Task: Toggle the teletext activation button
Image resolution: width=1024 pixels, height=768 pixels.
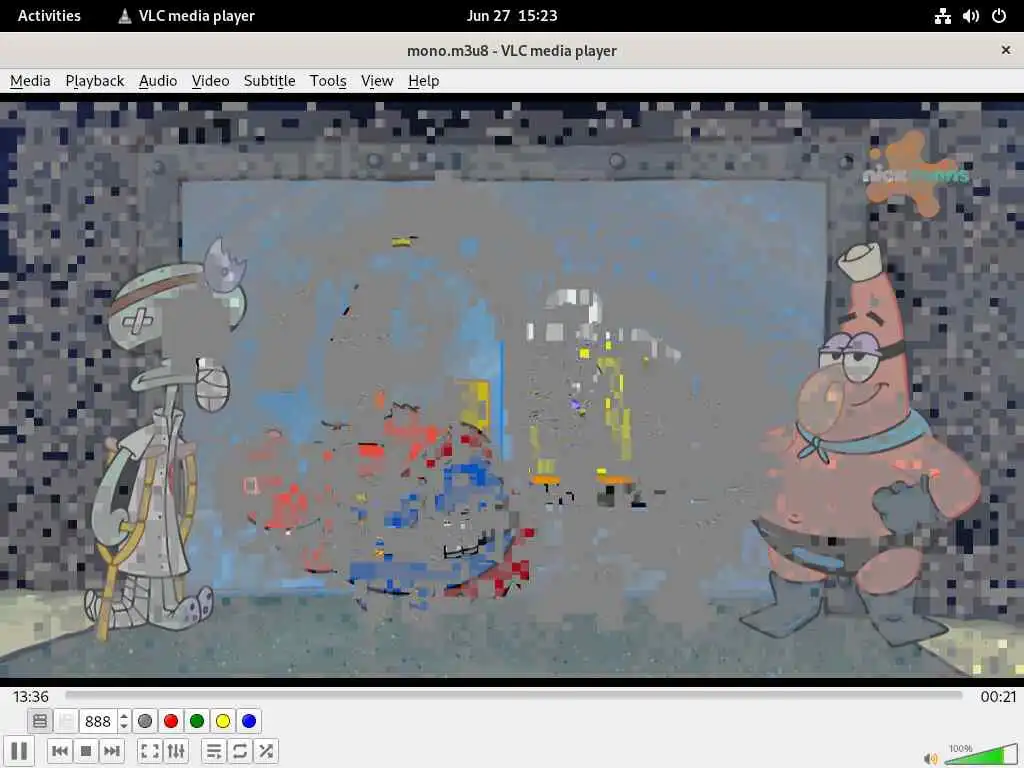Action: pos(40,721)
